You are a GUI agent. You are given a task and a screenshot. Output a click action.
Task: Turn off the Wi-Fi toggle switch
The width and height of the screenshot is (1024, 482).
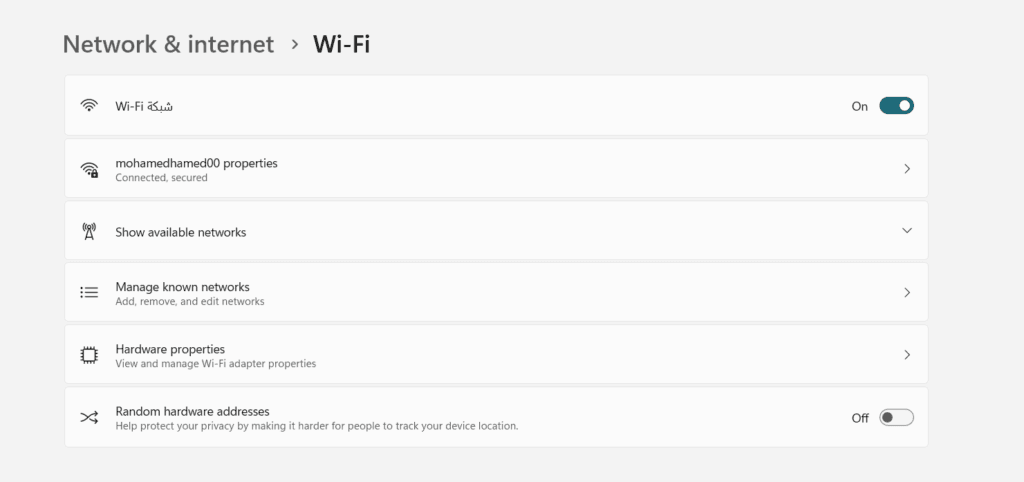[896, 106]
